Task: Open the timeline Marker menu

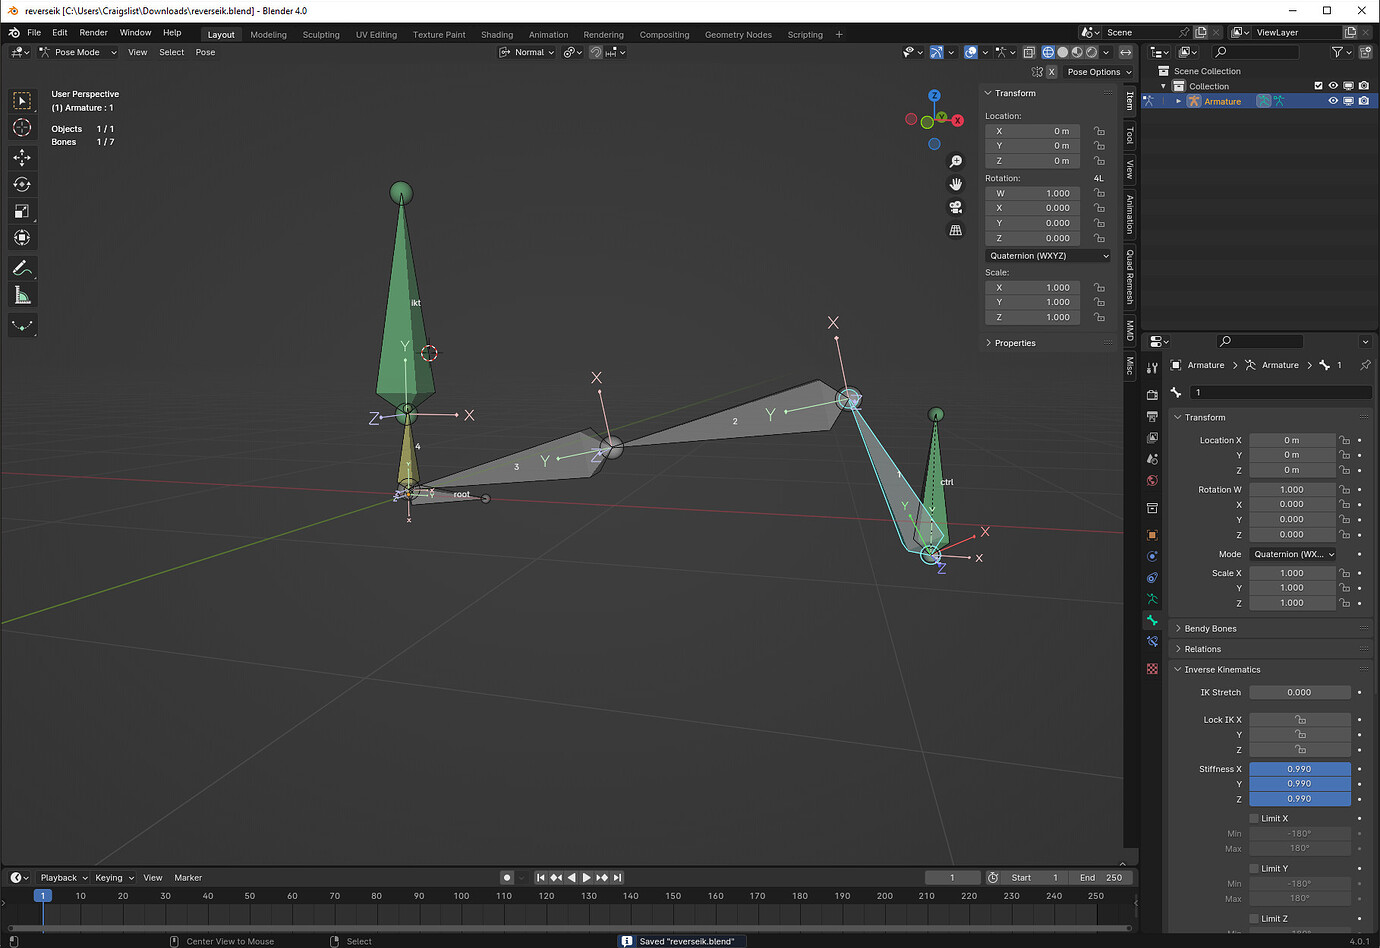Action: point(188,878)
